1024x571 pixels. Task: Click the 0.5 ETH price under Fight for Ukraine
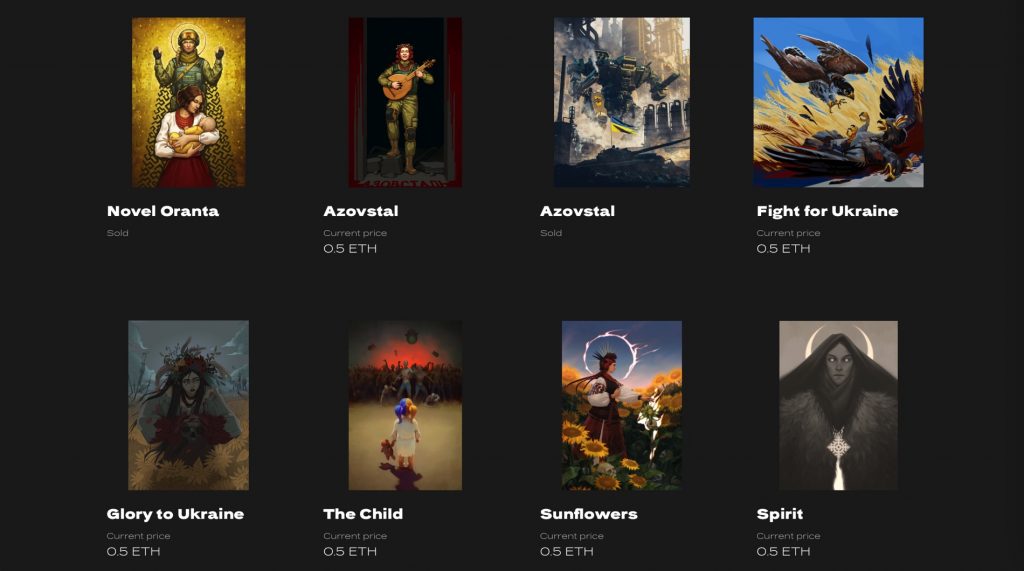click(x=783, y=249)
